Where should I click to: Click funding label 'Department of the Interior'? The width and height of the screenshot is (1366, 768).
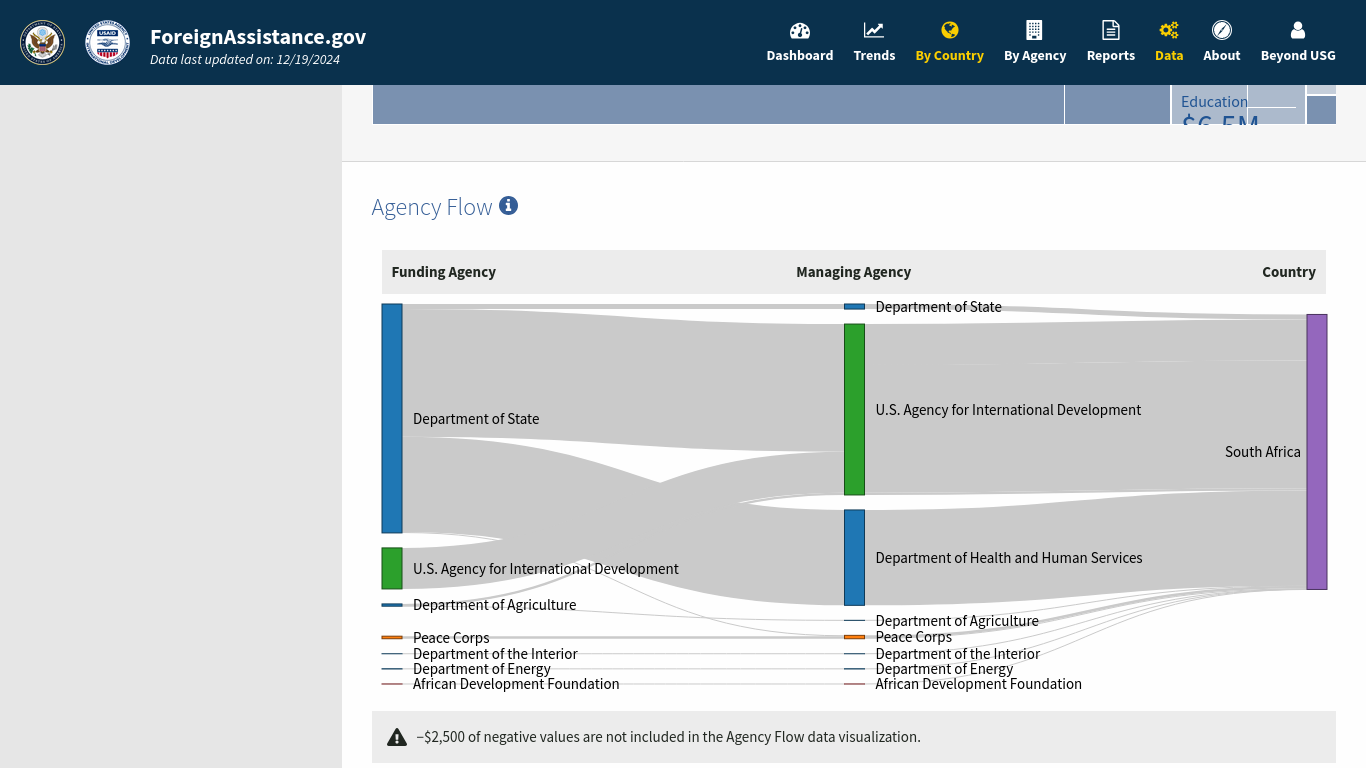495,654
